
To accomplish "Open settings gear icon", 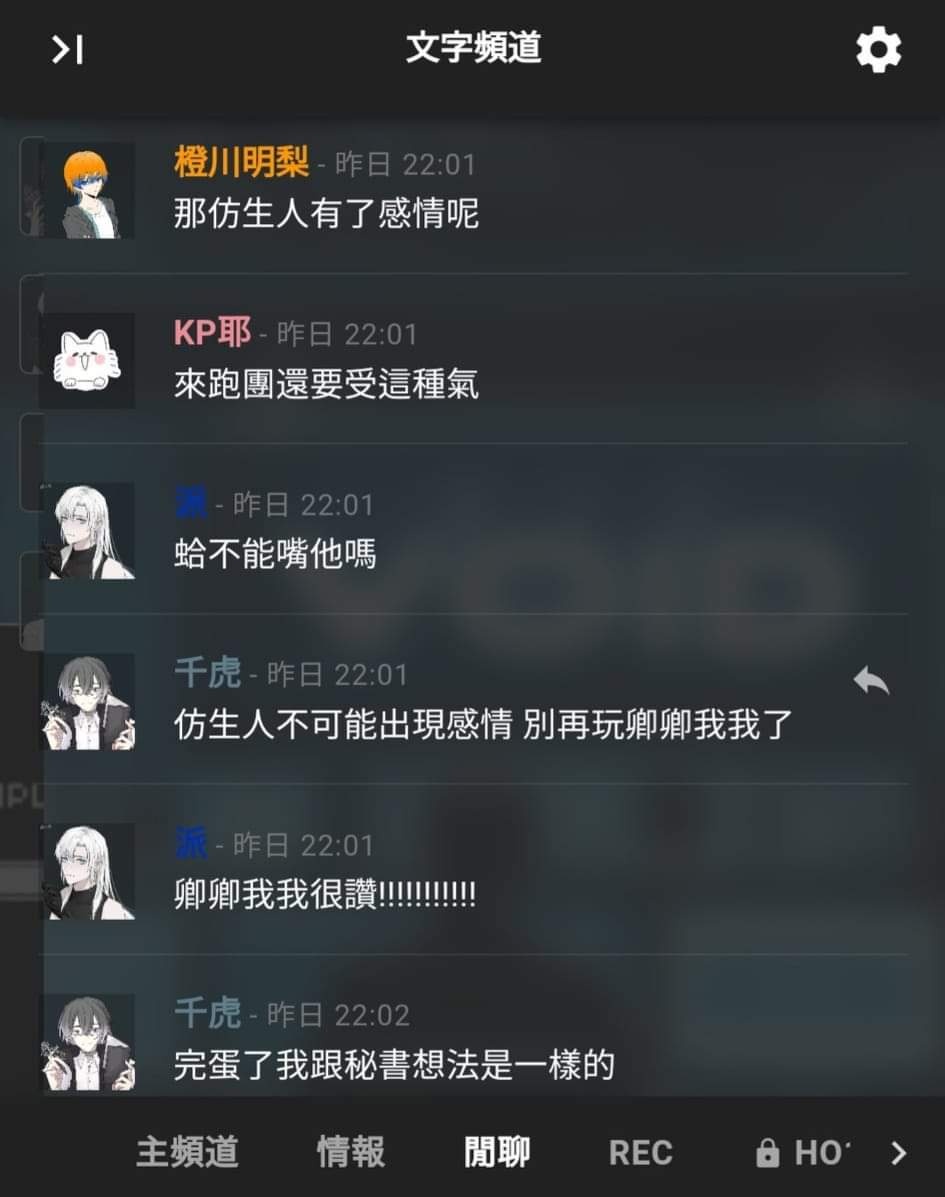I will [x=879, y=50].
